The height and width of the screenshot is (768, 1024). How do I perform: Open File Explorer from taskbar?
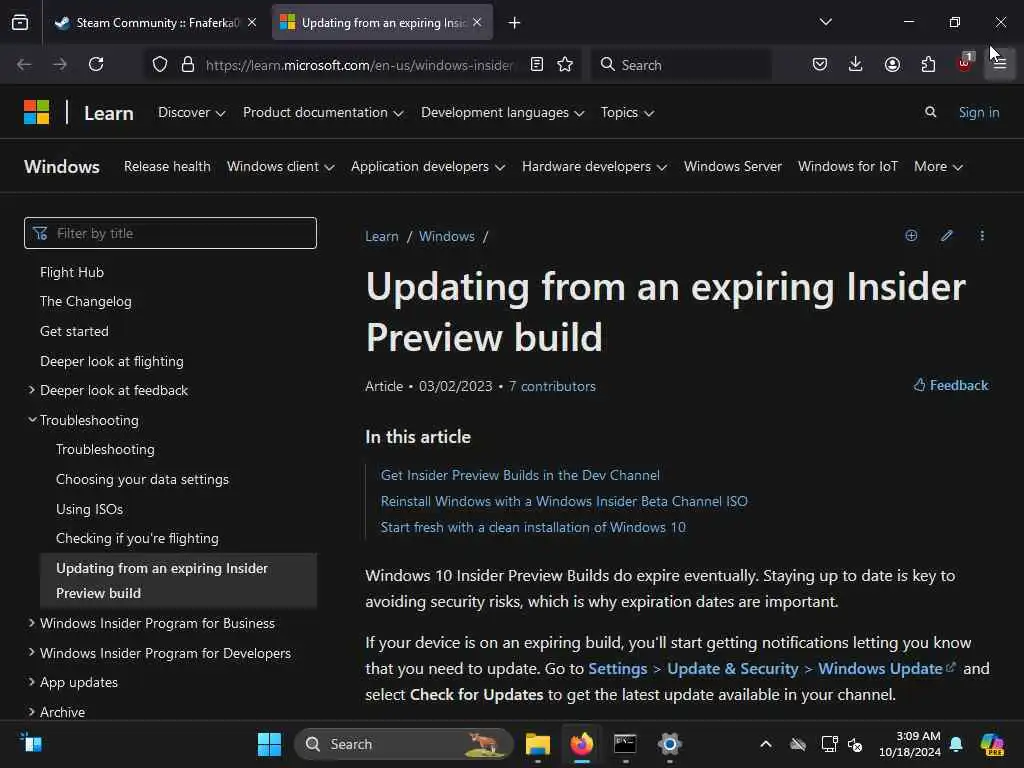point(538,744)
